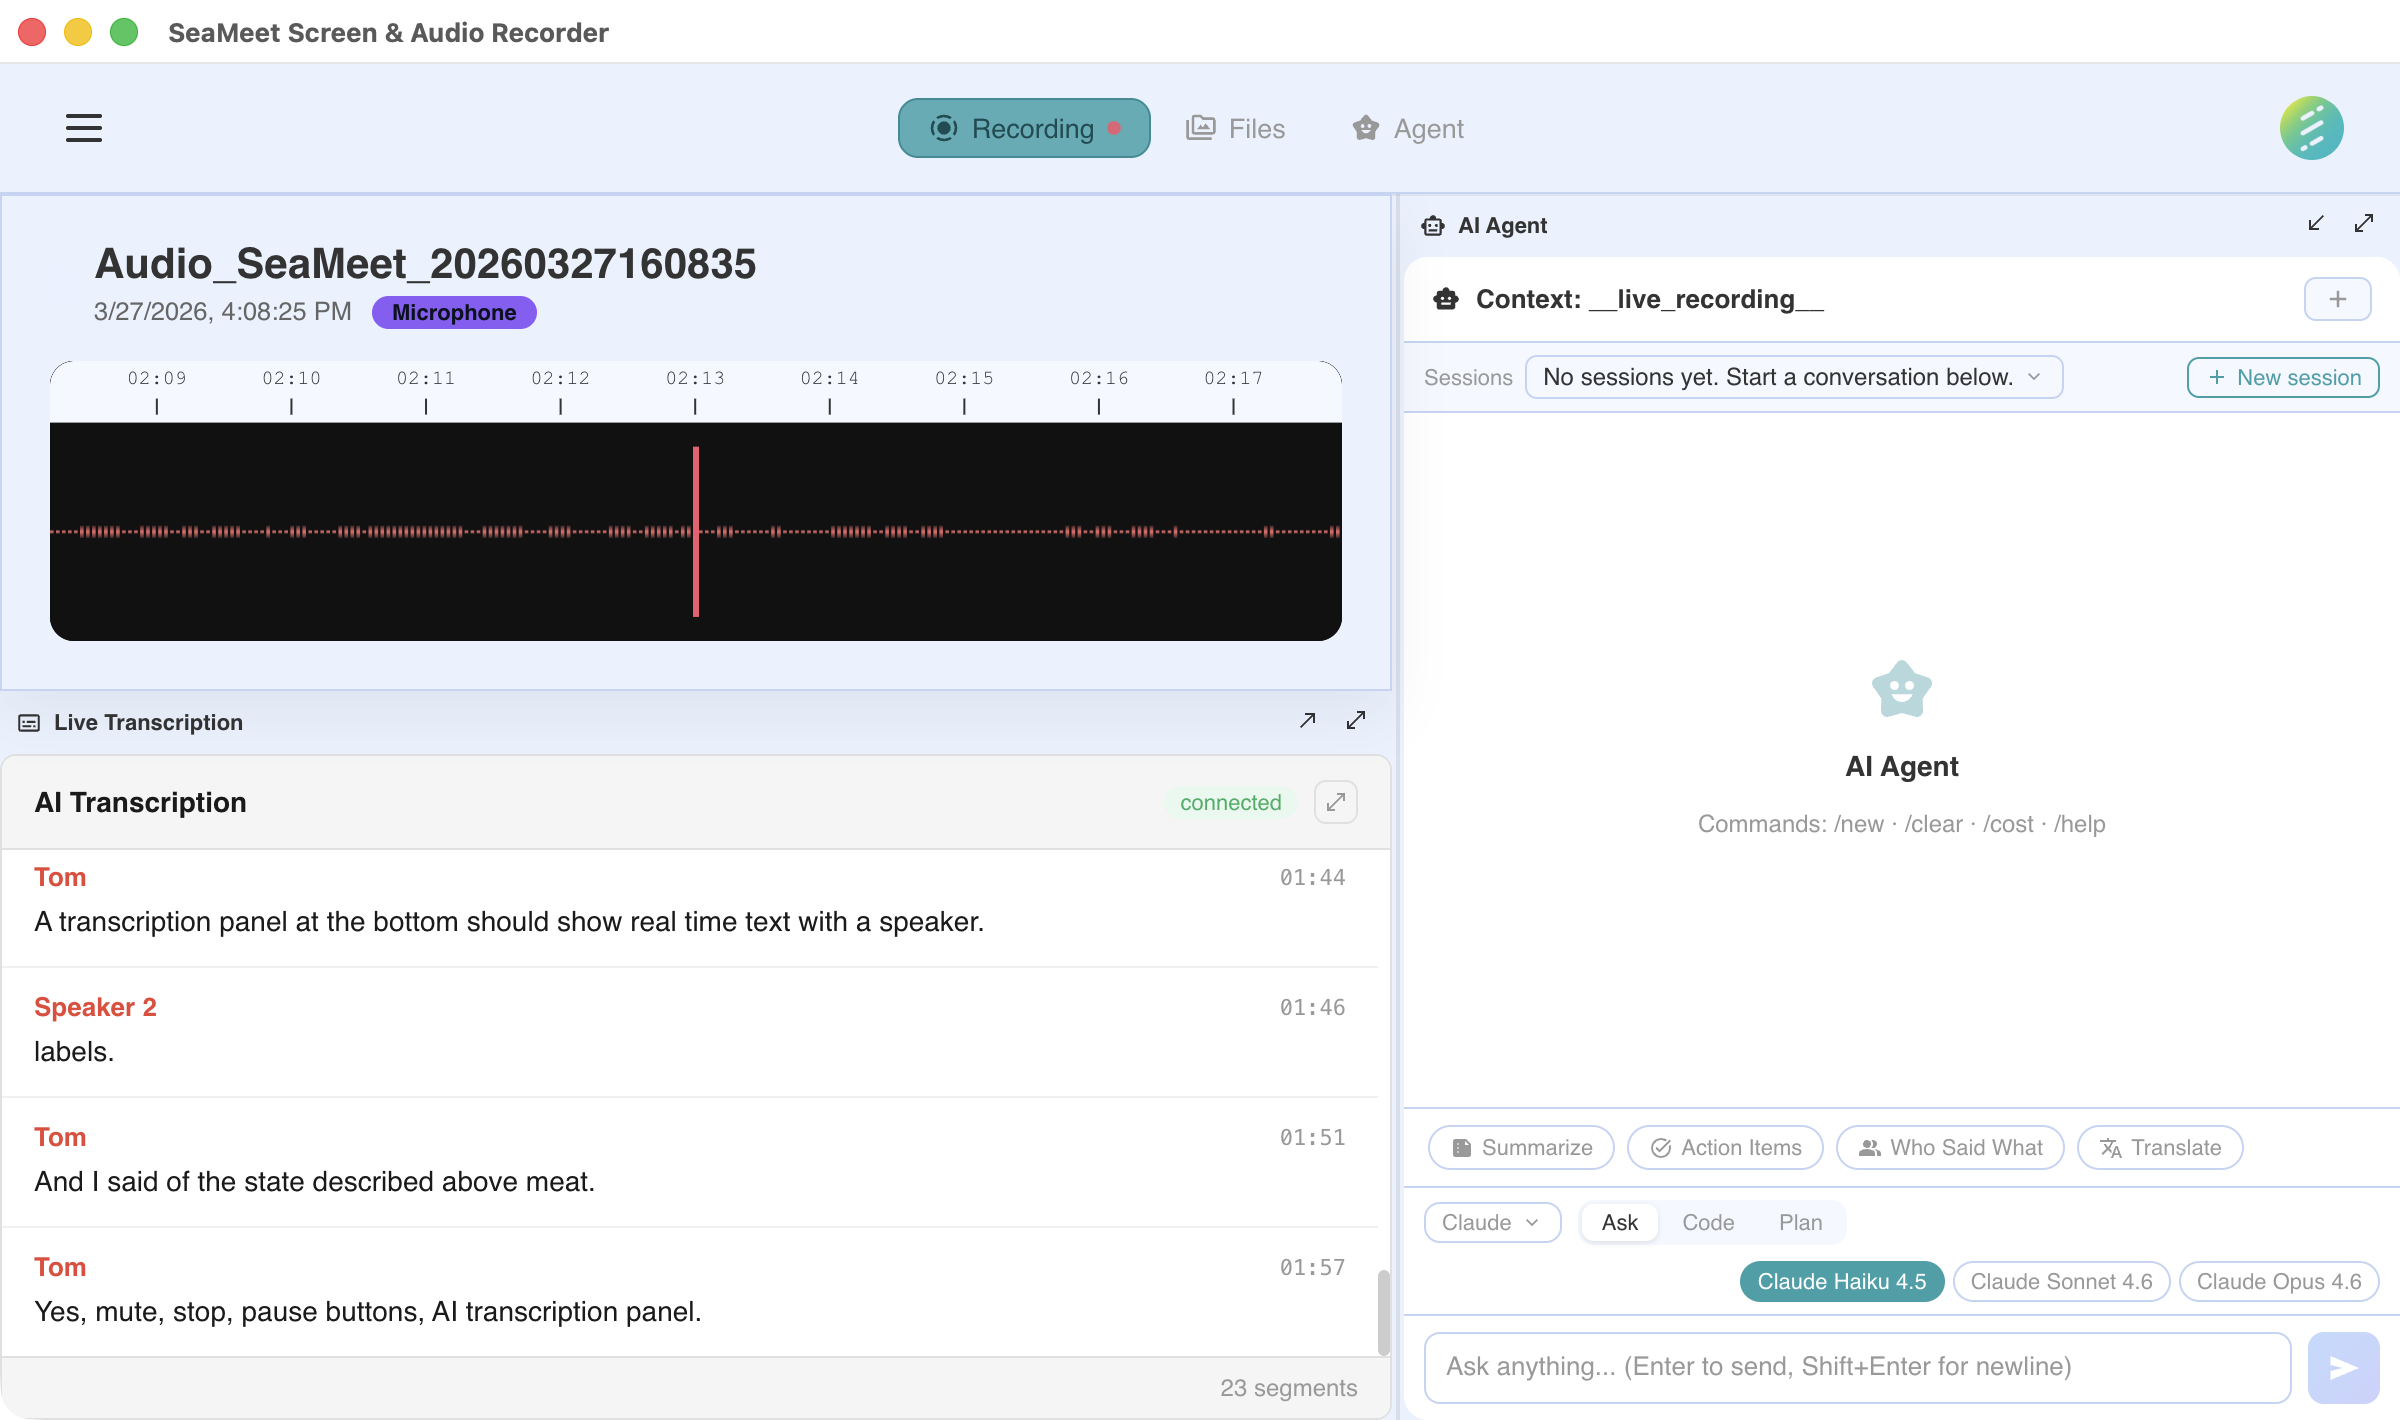Select Claude Haiku 4.5 model

tap(1841, 1281)
